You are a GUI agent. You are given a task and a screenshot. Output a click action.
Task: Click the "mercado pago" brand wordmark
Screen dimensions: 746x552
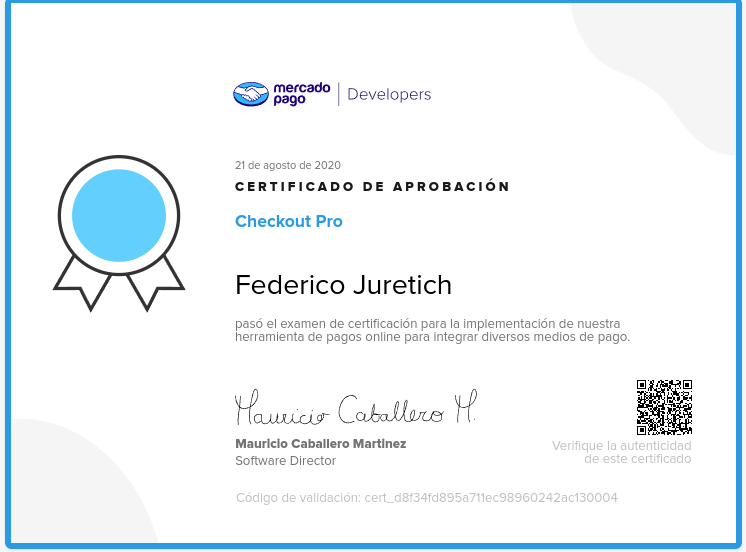302,94
